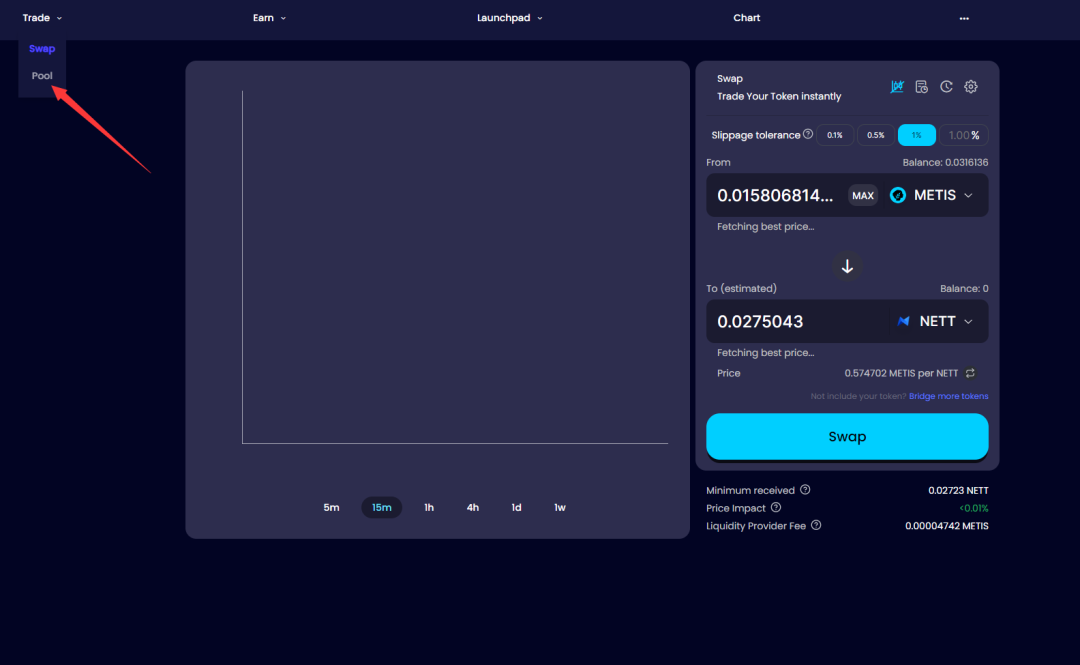The width and height of the screenshot is (1080, 665).
Task: Set chart interval to 15m
Action: (382, 507)
